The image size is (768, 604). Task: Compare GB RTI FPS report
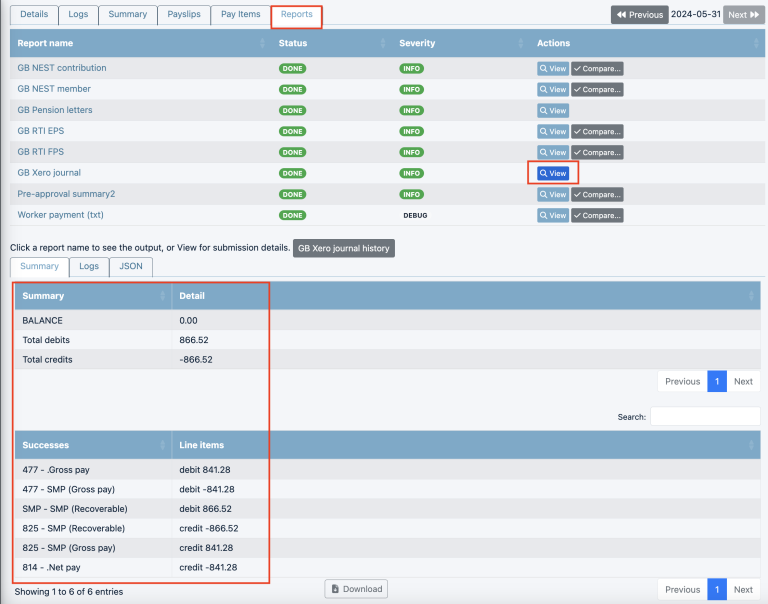pyautogui.click(x=597, y=152)
